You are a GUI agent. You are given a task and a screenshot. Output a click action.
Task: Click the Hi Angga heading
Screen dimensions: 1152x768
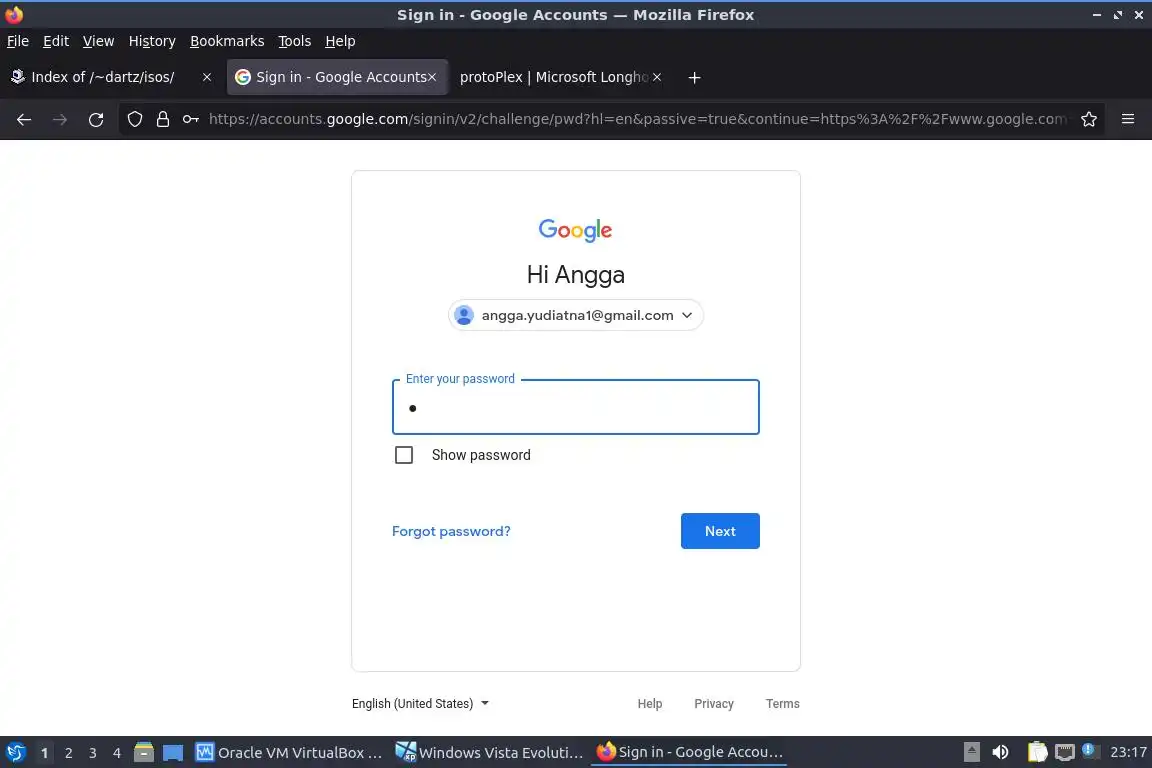(575, 274)
